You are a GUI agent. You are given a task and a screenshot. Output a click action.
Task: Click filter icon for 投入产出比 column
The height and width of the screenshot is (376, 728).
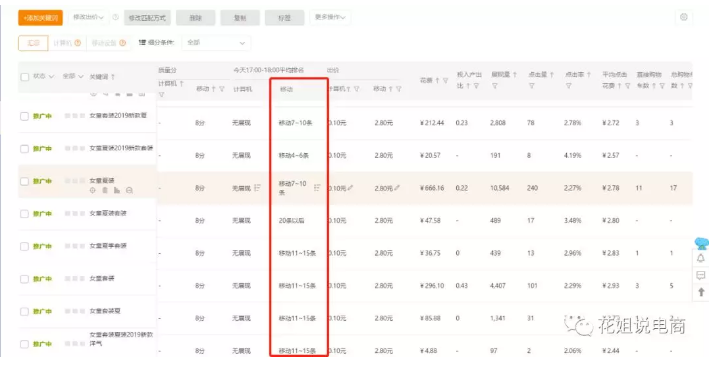pyautogui.click(x=476, y=86)
